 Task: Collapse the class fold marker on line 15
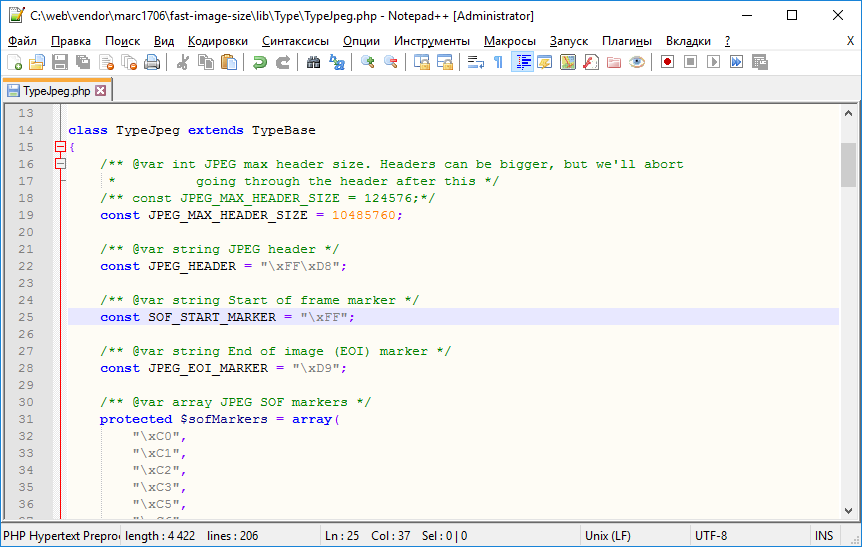60,147
